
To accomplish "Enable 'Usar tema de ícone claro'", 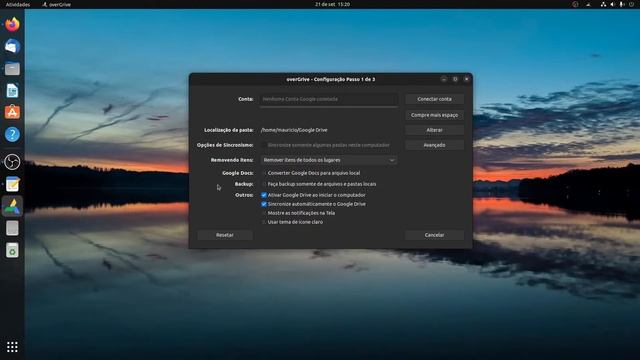I will [264, 222].
